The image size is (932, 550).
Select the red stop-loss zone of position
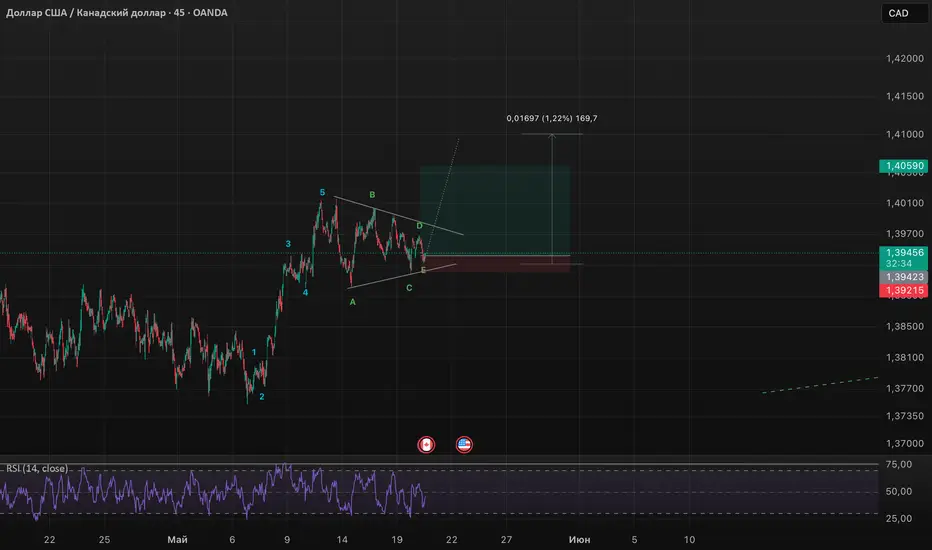pyautogui.click(x=496, y=264)
